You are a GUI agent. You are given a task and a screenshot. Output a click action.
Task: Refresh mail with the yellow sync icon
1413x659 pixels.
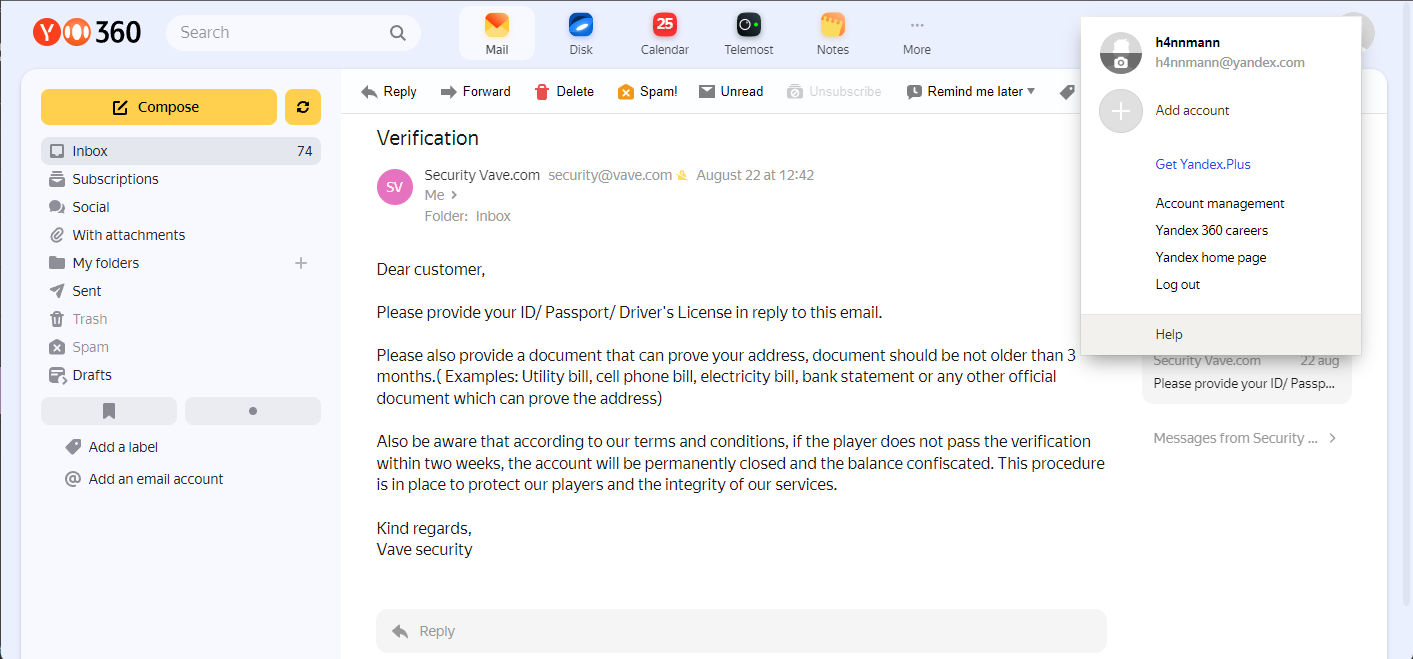pos(303,107)
